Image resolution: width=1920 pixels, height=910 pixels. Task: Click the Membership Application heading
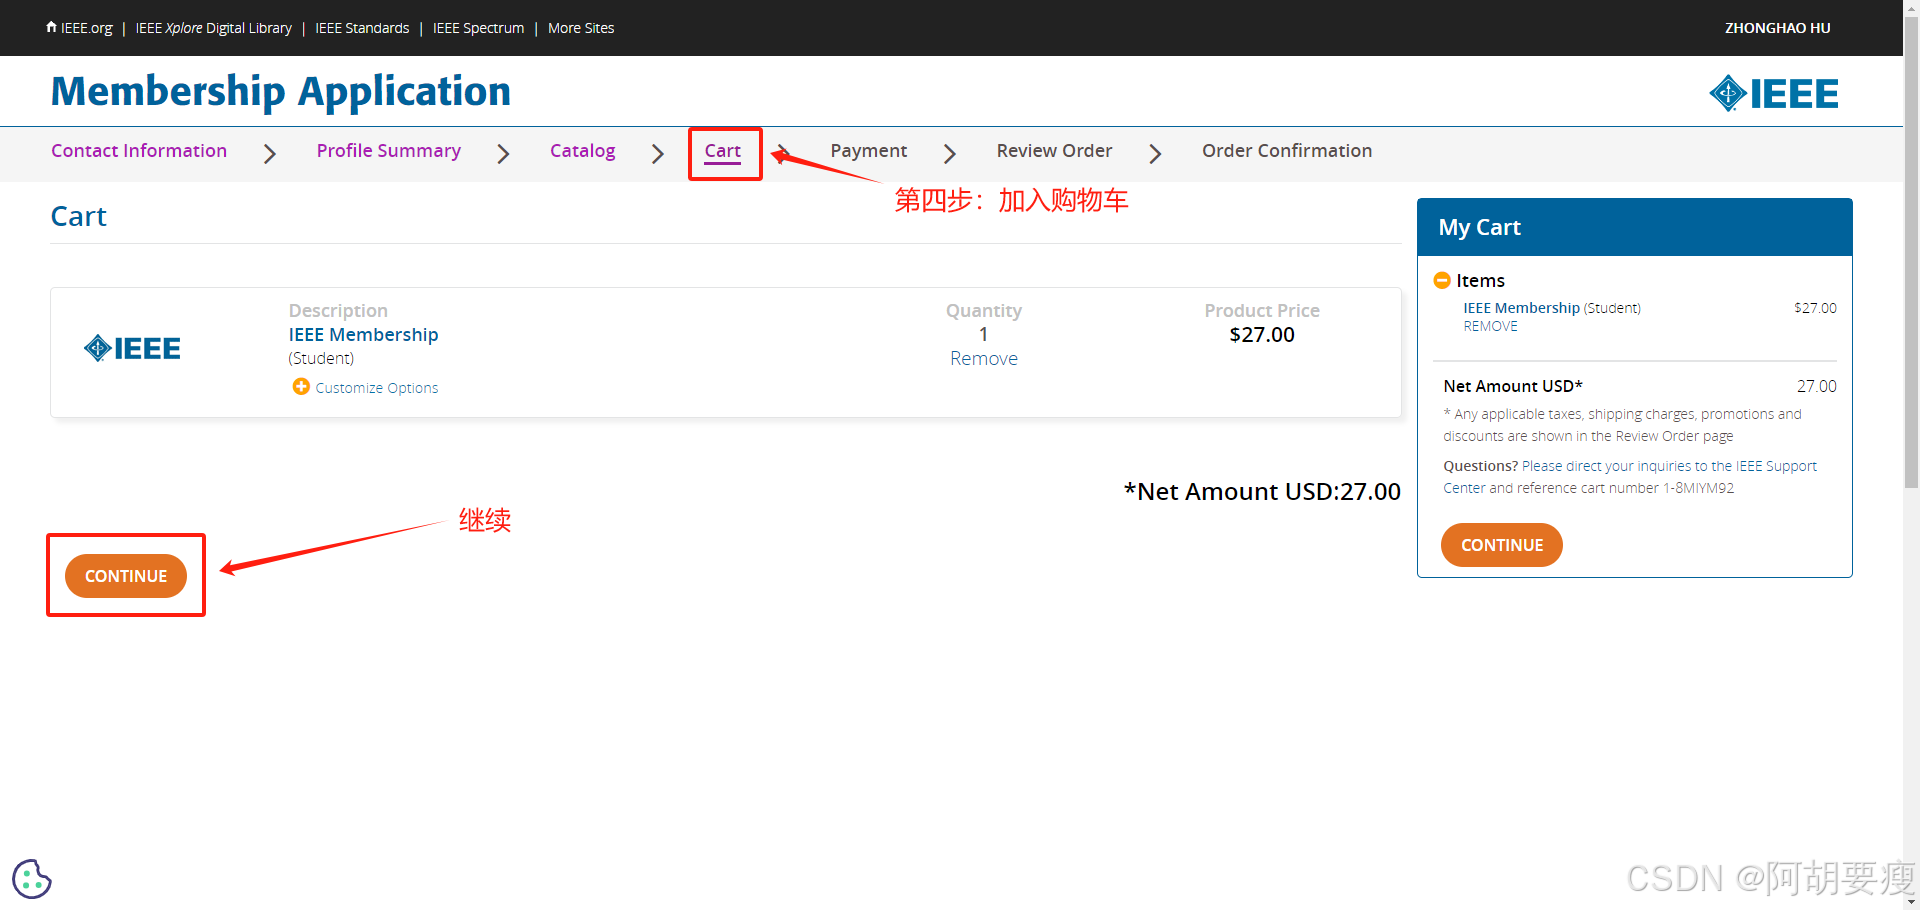click(x=280, y=91)
